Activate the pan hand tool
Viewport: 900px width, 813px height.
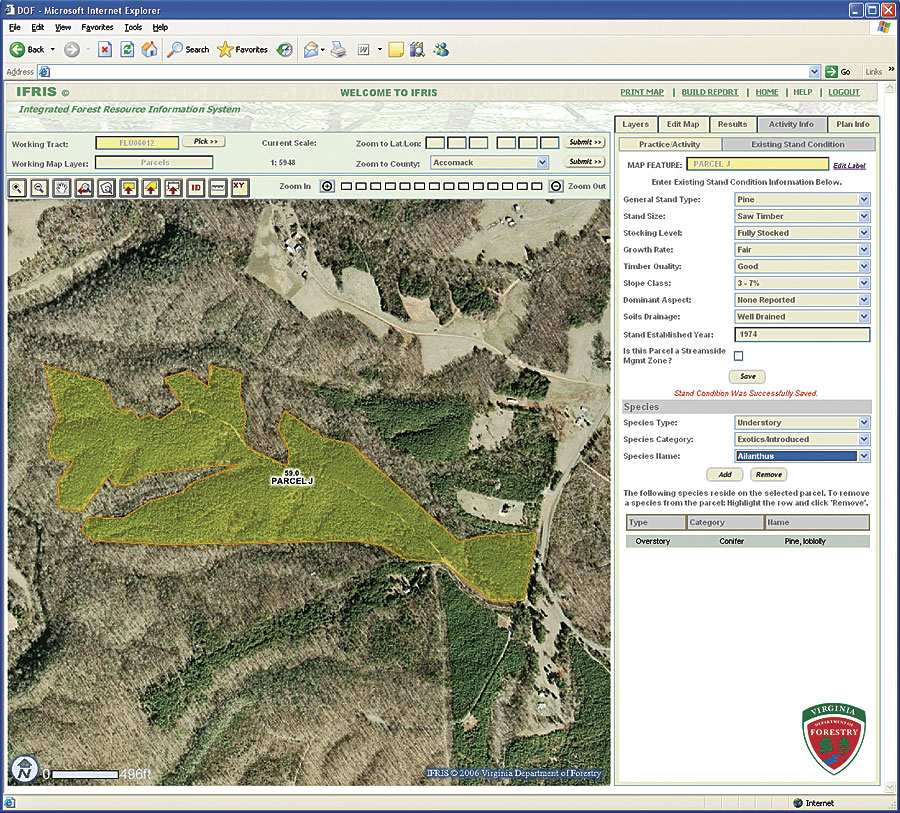click(62, 187)
